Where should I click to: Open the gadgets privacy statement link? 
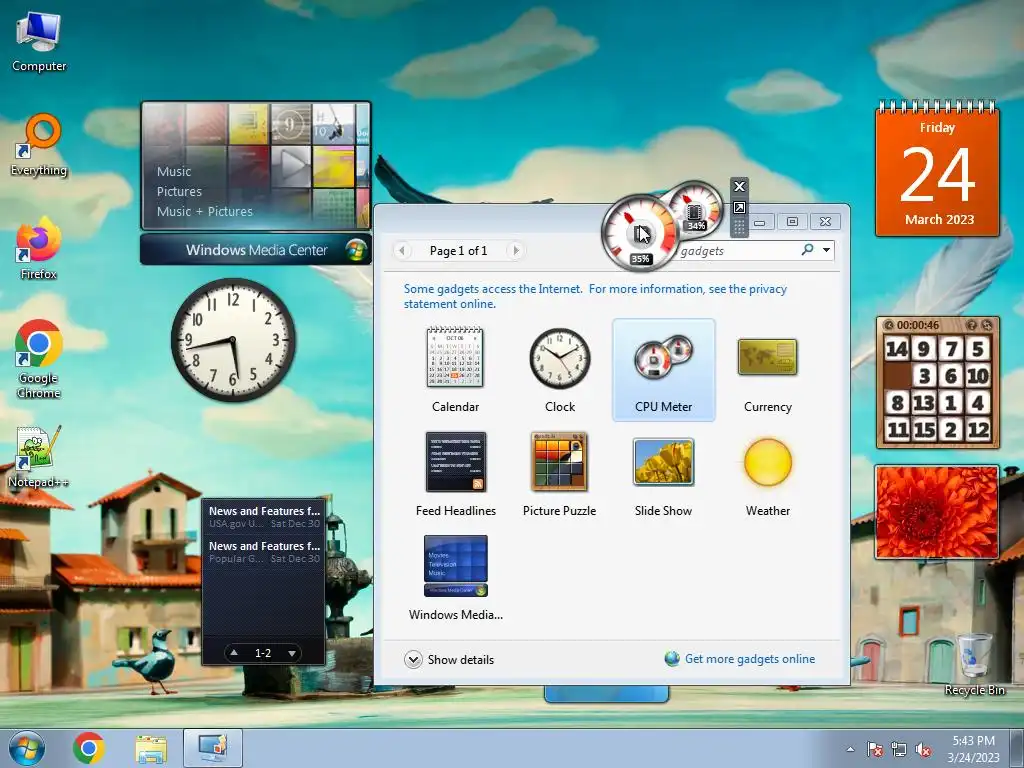click(x=595, y=296)
